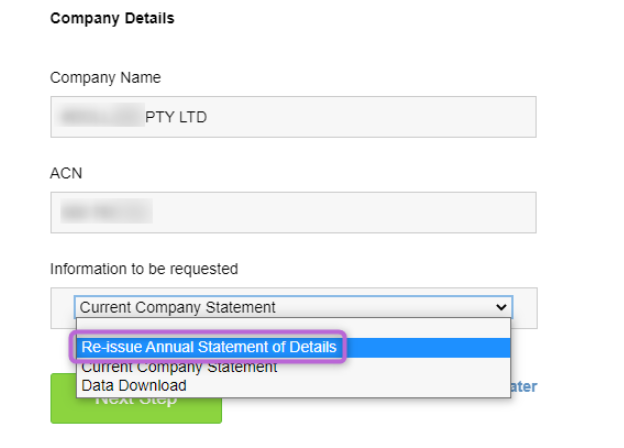Click the ACN field label
Image resolution: width=624 pixels, height=448 pixels.
point(66,173)
